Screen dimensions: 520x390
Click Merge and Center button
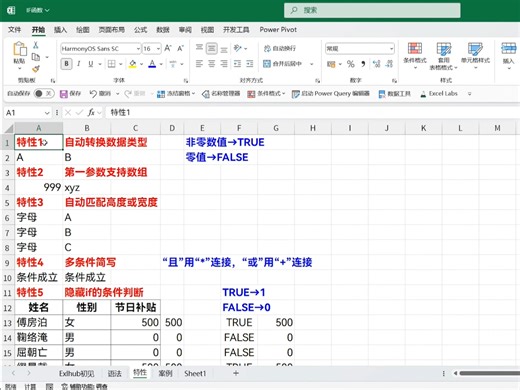283,64
